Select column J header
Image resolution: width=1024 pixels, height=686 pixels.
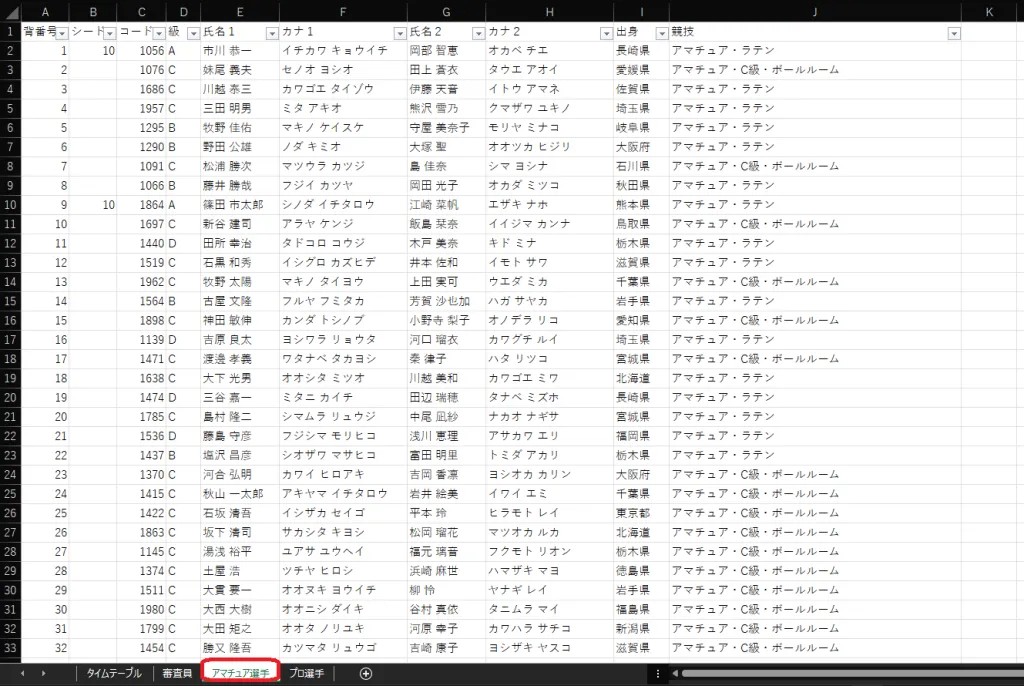(815, 12)
